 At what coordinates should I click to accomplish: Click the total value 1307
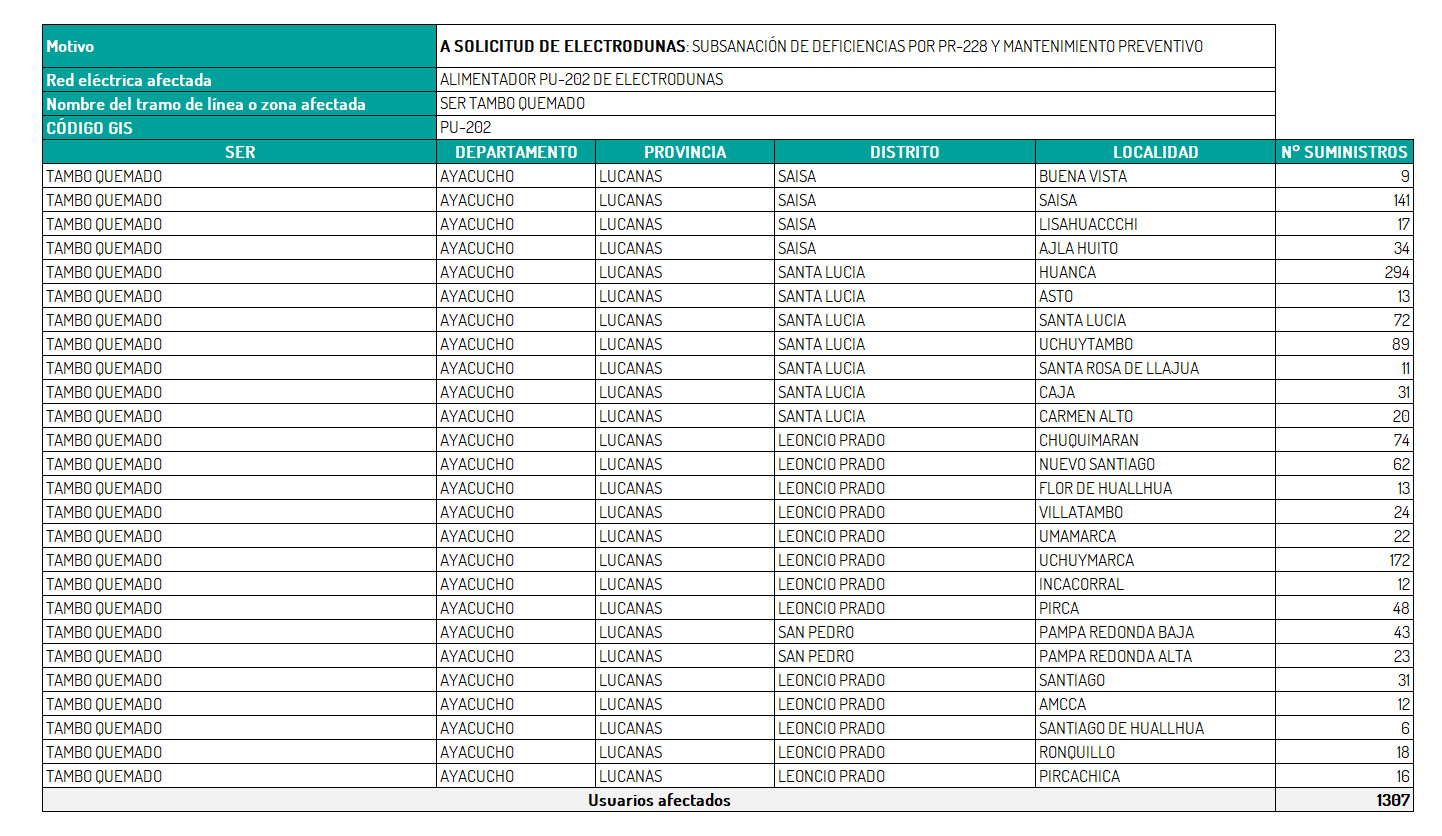[1345, 800]
